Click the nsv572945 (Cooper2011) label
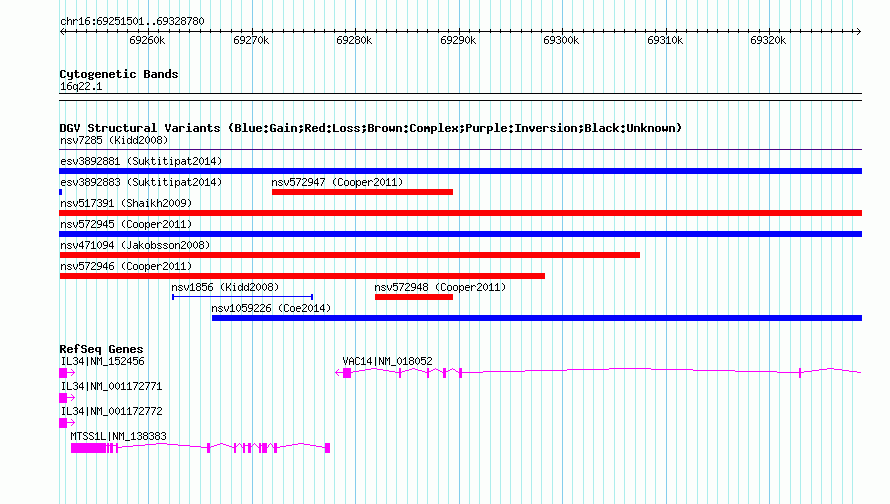The image size is (890, 504). click(126, 224)
